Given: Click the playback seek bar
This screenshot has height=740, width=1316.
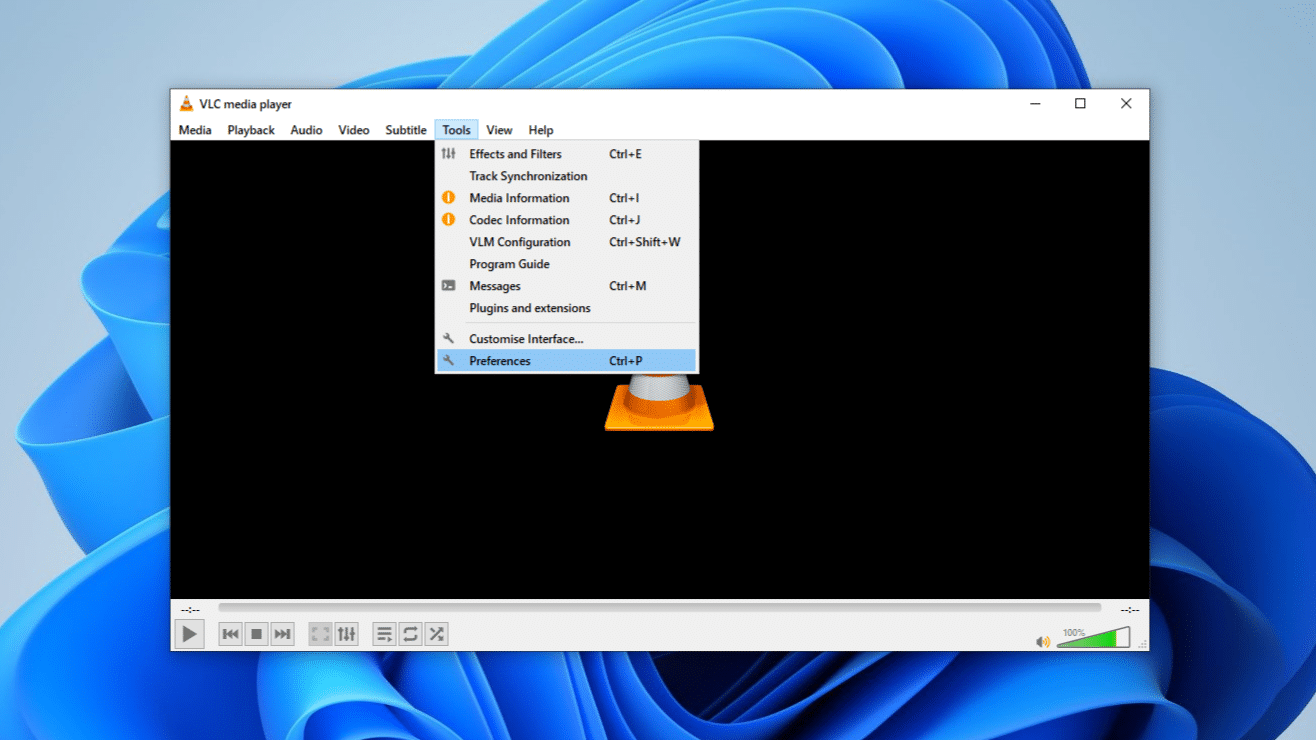Looking at the screenshot, I should tap(660, 608).
